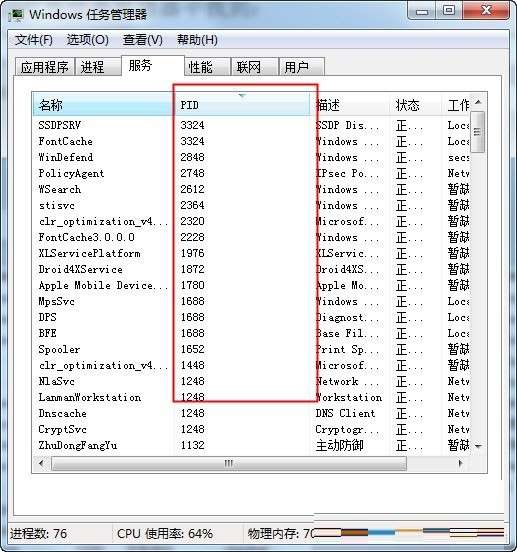Click PID value 1448
Viewport: 517px width, 552px height.
(192, 365)
